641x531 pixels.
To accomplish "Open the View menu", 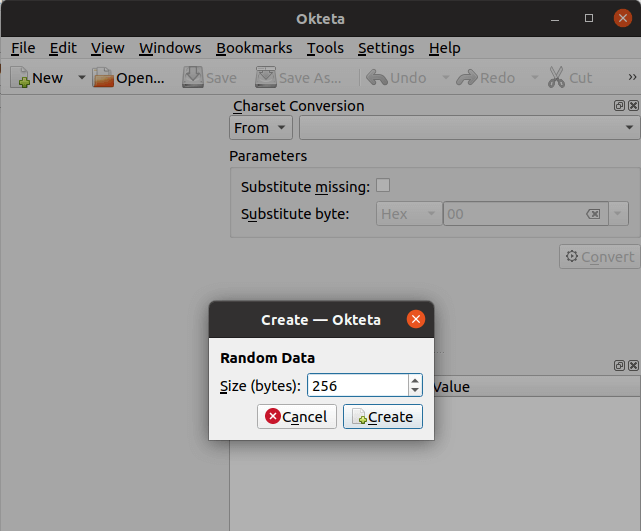I will (108, 48).
